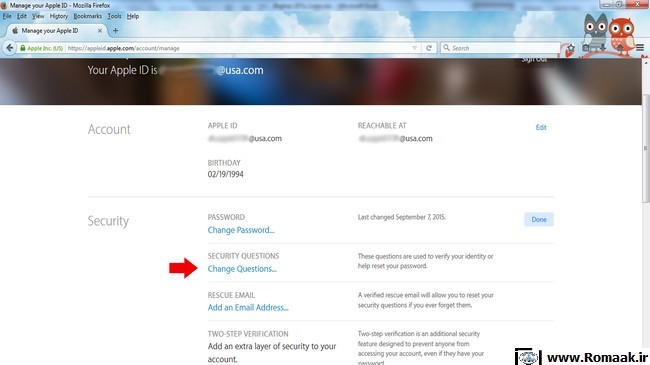
Task: Click the SECURITY QUESTIONS label
Action: 243,256
